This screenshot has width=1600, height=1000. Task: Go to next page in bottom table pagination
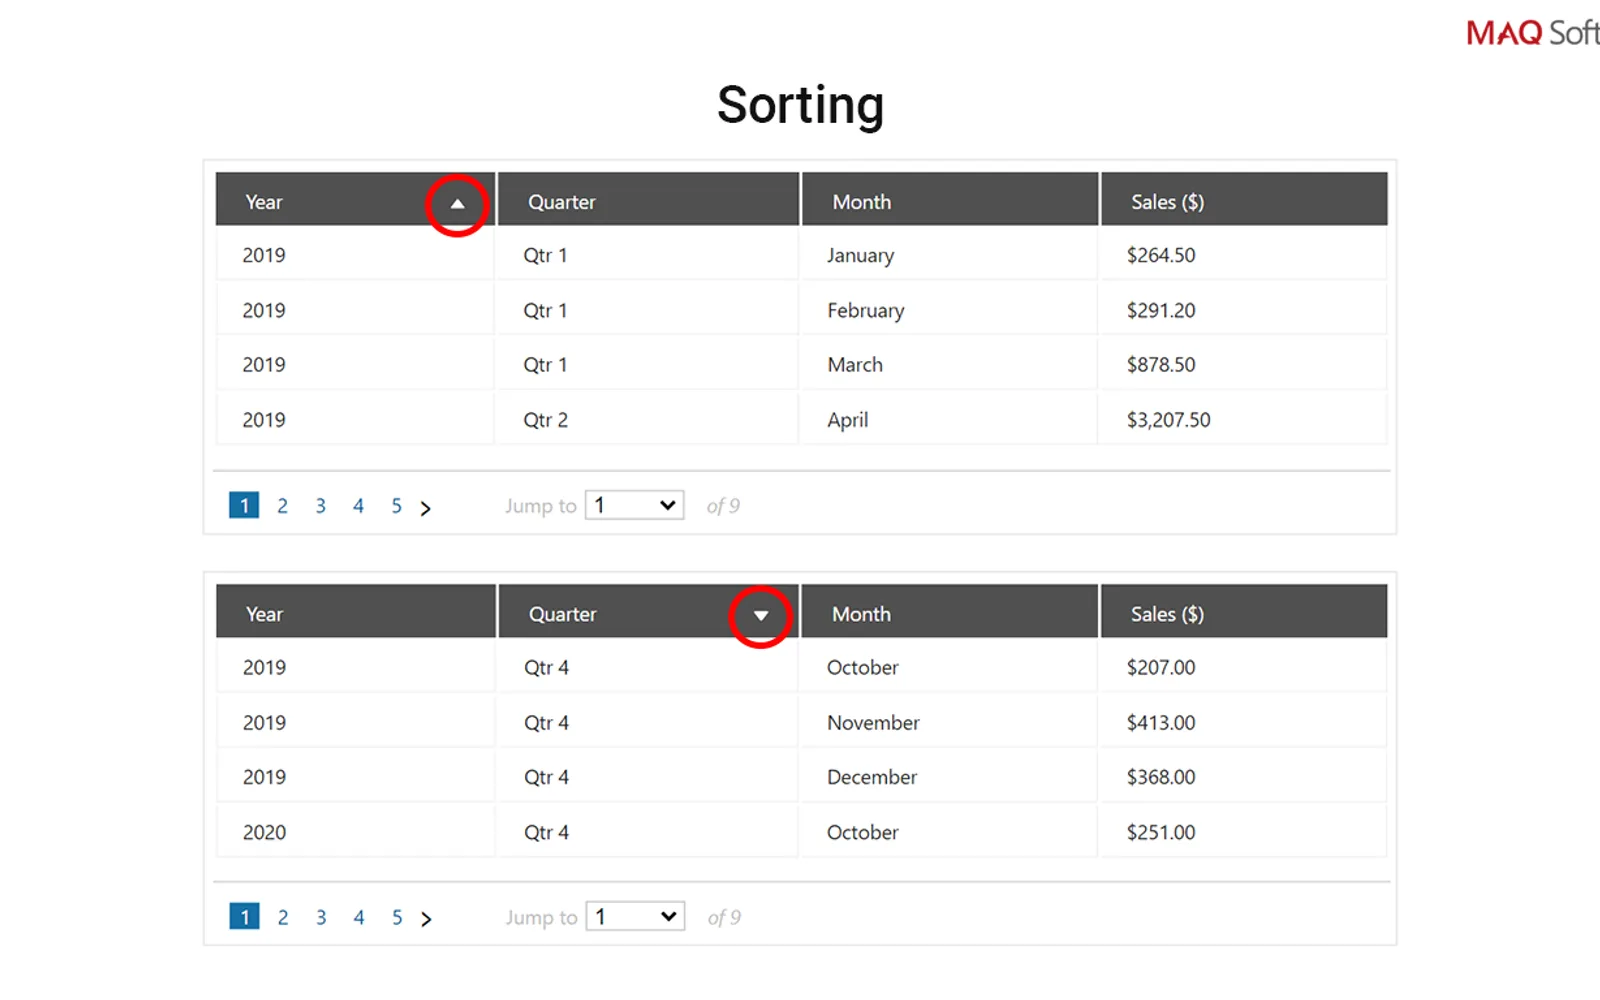[427, 919]
